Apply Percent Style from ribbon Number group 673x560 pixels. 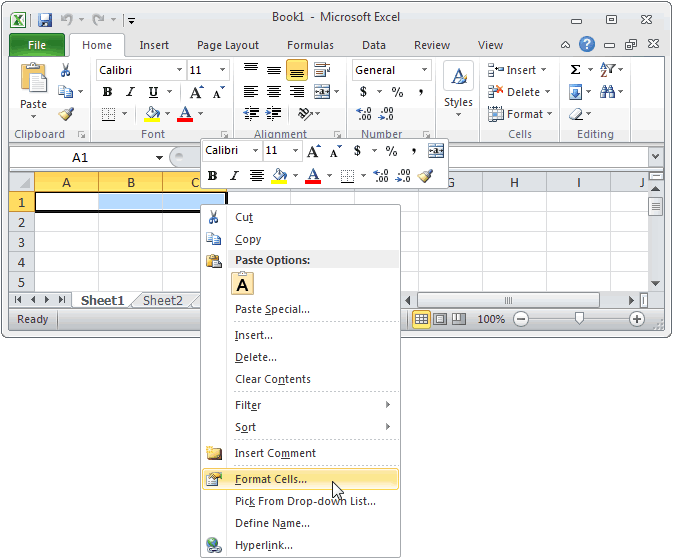tap(397, 92)
